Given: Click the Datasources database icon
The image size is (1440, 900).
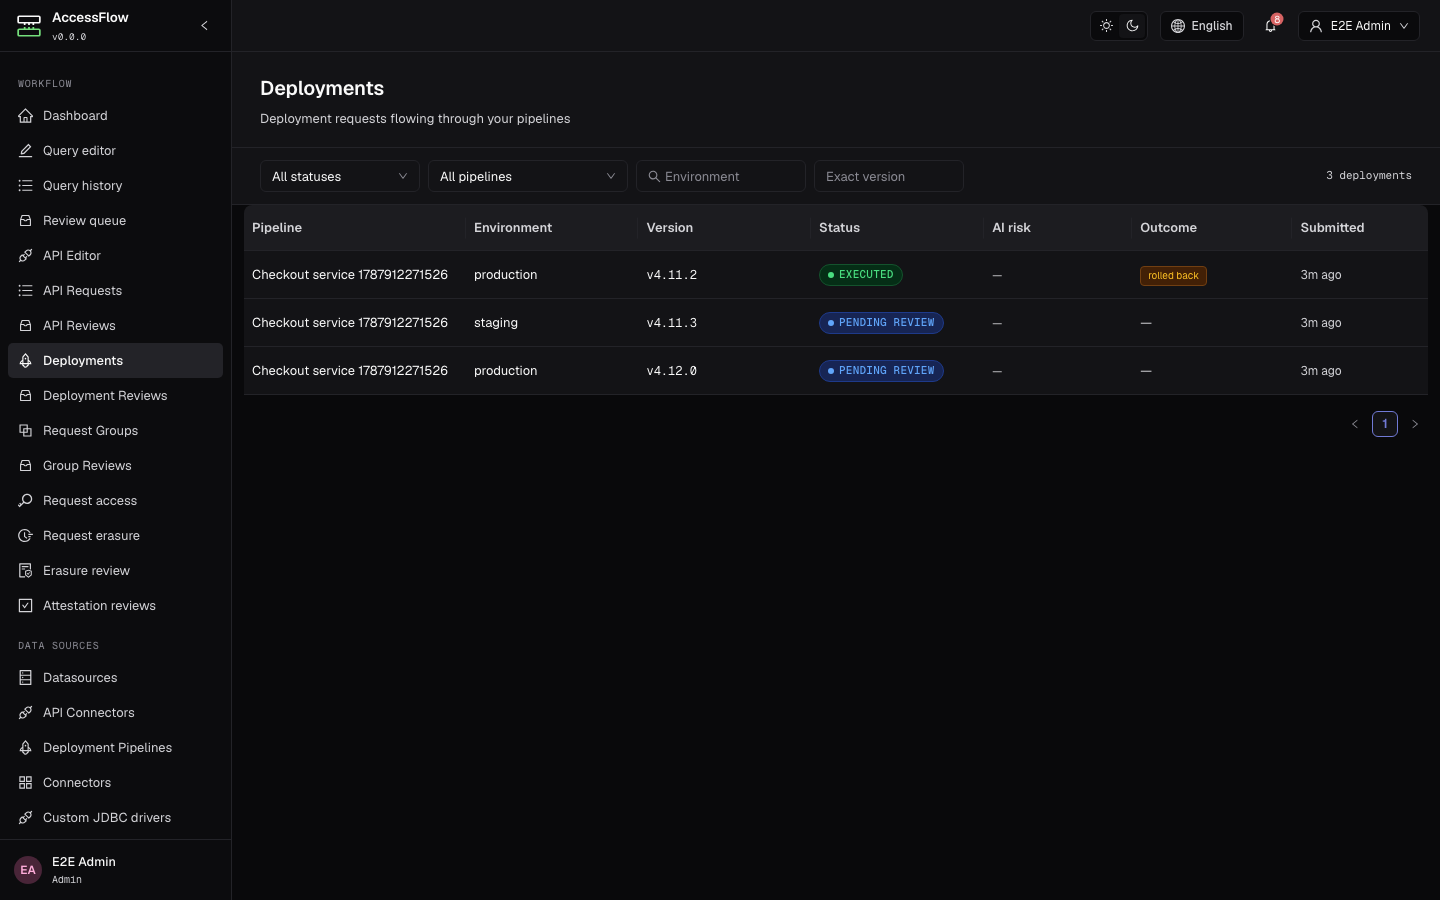Looking at the screenshot, I should 26,678.
